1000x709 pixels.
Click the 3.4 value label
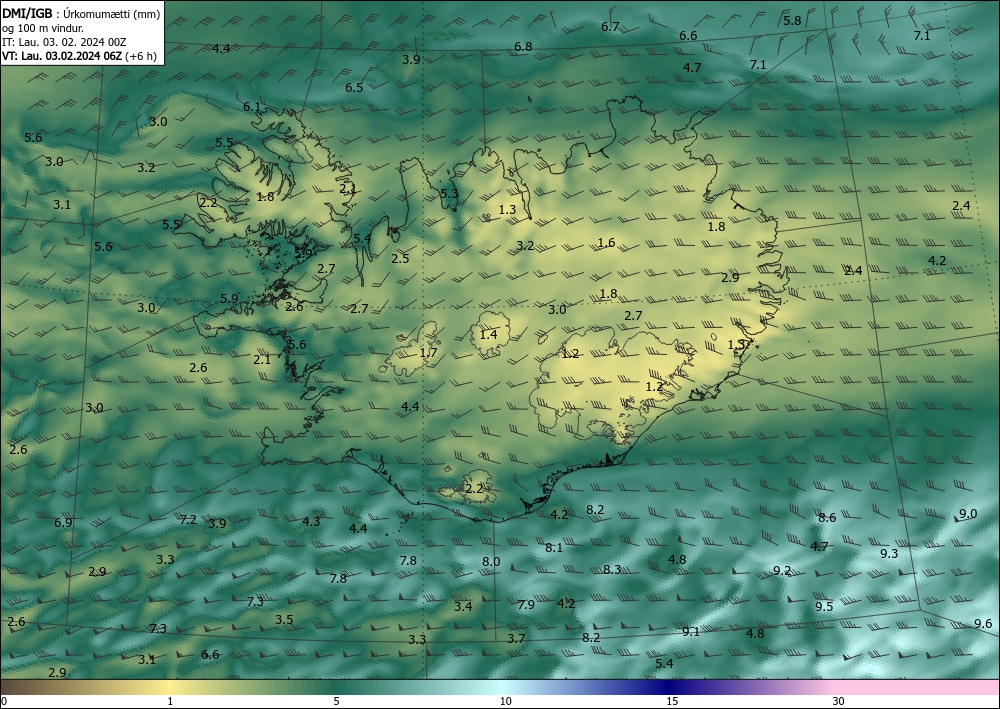click(x=463, y=606)
